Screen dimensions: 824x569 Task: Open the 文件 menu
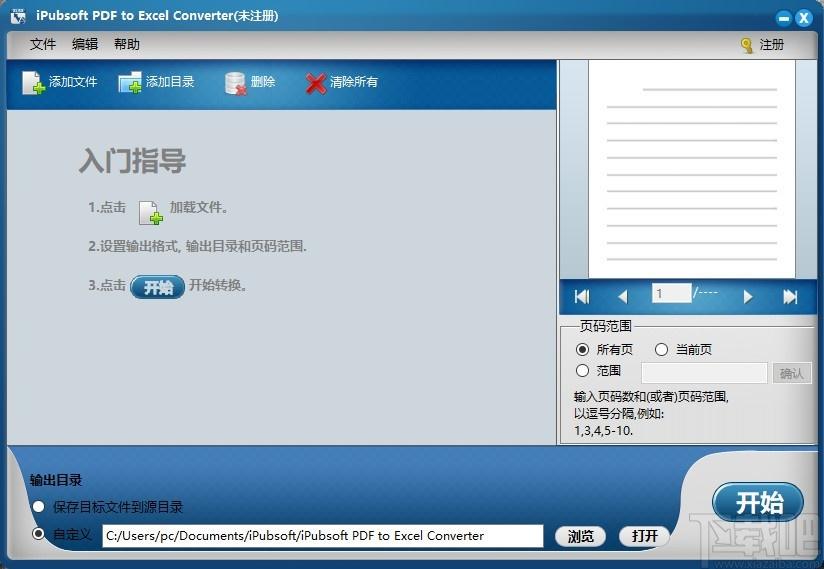(43, 45)
